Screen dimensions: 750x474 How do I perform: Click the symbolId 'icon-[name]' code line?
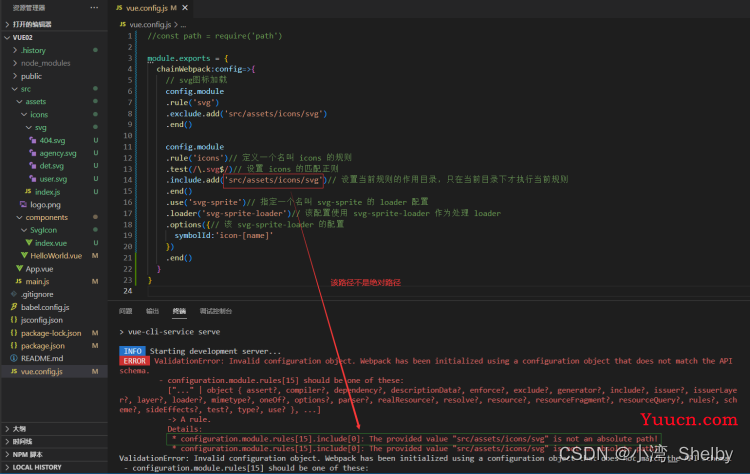224,235
